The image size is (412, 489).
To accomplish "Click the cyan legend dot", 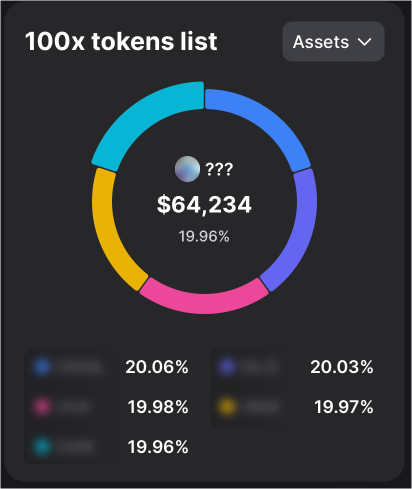I will point(42,446).
